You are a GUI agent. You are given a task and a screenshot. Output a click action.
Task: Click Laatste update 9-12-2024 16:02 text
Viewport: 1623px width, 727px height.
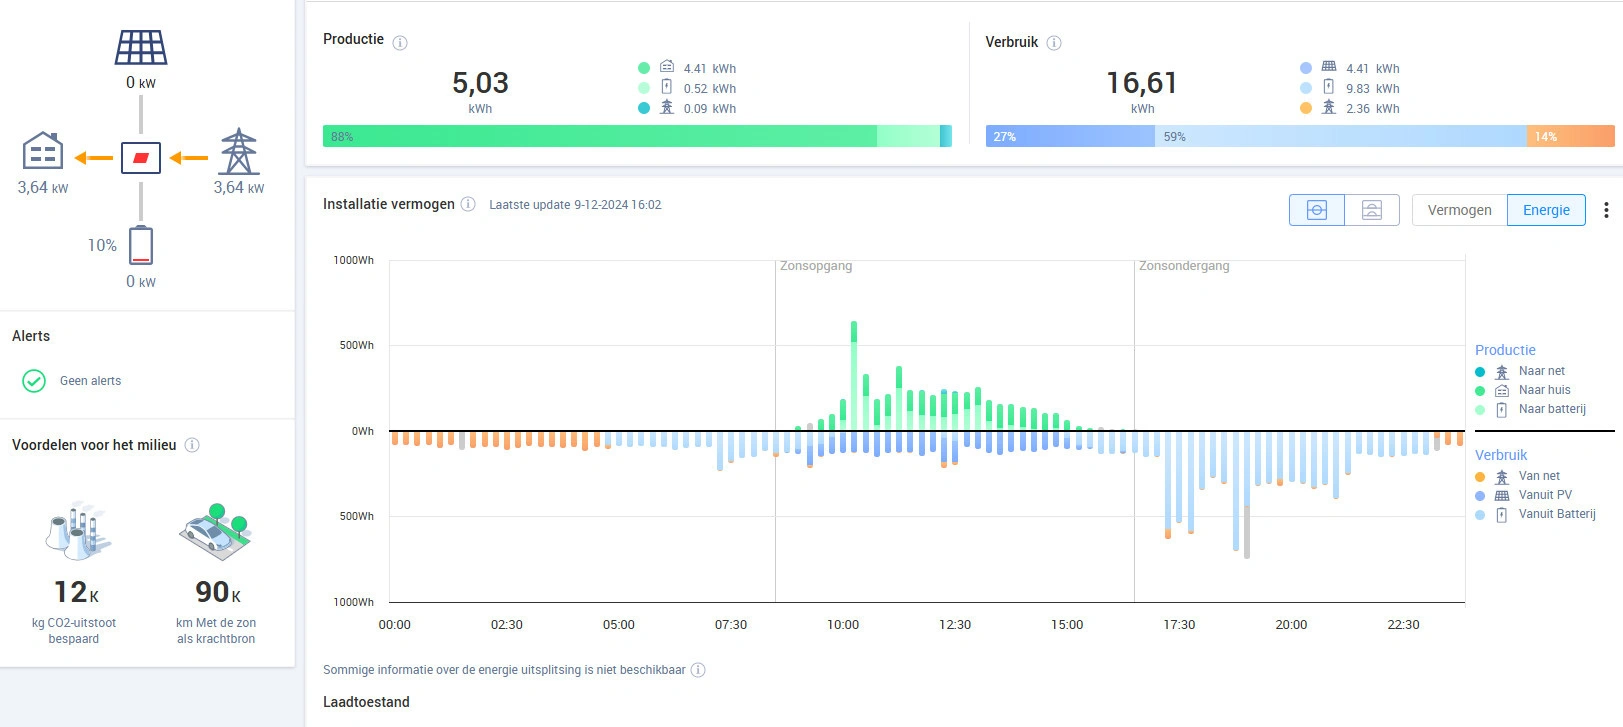[575, 205]
